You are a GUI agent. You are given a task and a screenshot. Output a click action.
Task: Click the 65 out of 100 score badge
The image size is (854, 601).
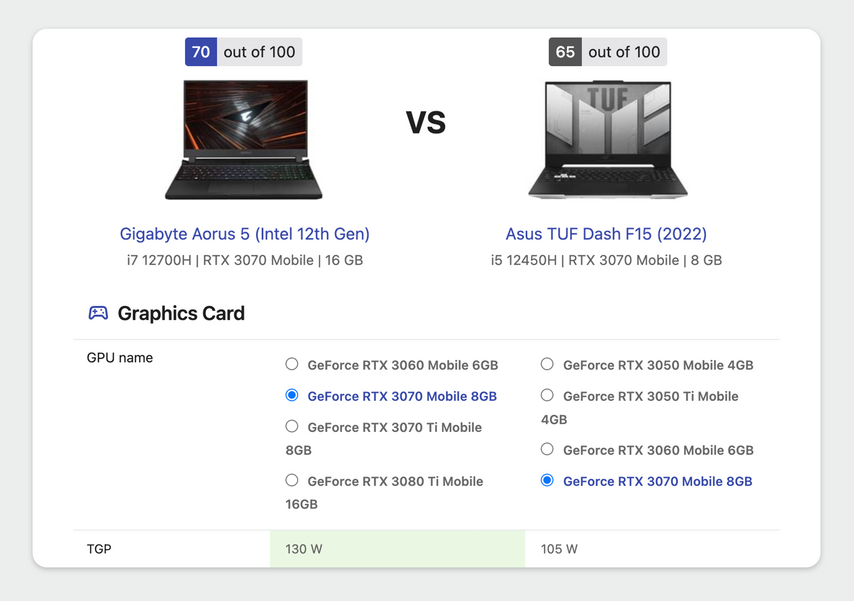(x=608, y=52)
